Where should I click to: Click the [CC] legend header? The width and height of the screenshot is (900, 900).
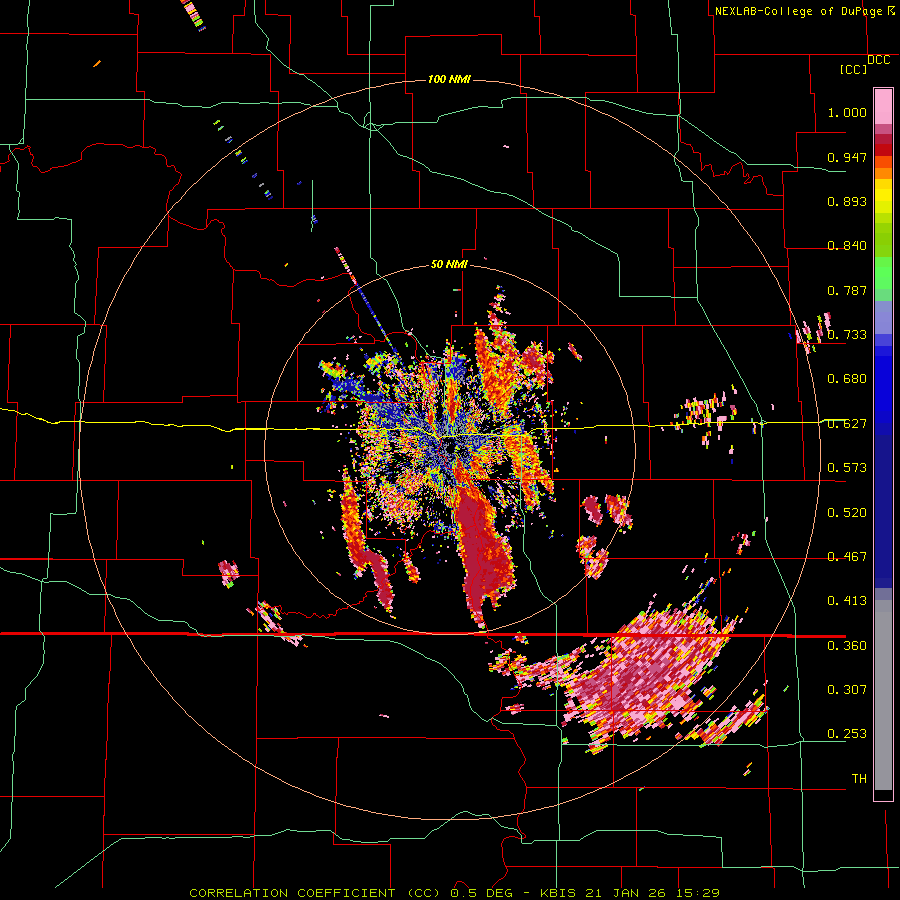coord(854,69)
